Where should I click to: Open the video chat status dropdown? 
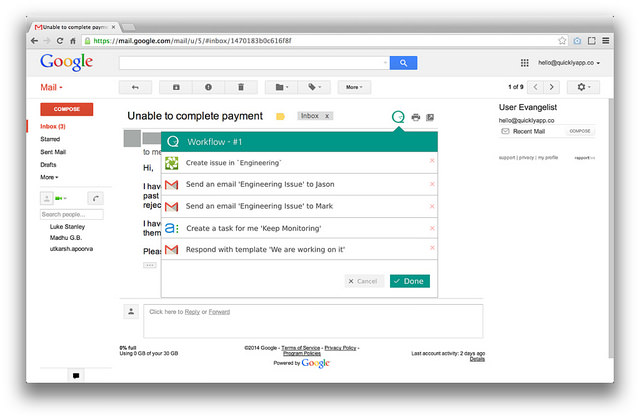coord(61,199)
